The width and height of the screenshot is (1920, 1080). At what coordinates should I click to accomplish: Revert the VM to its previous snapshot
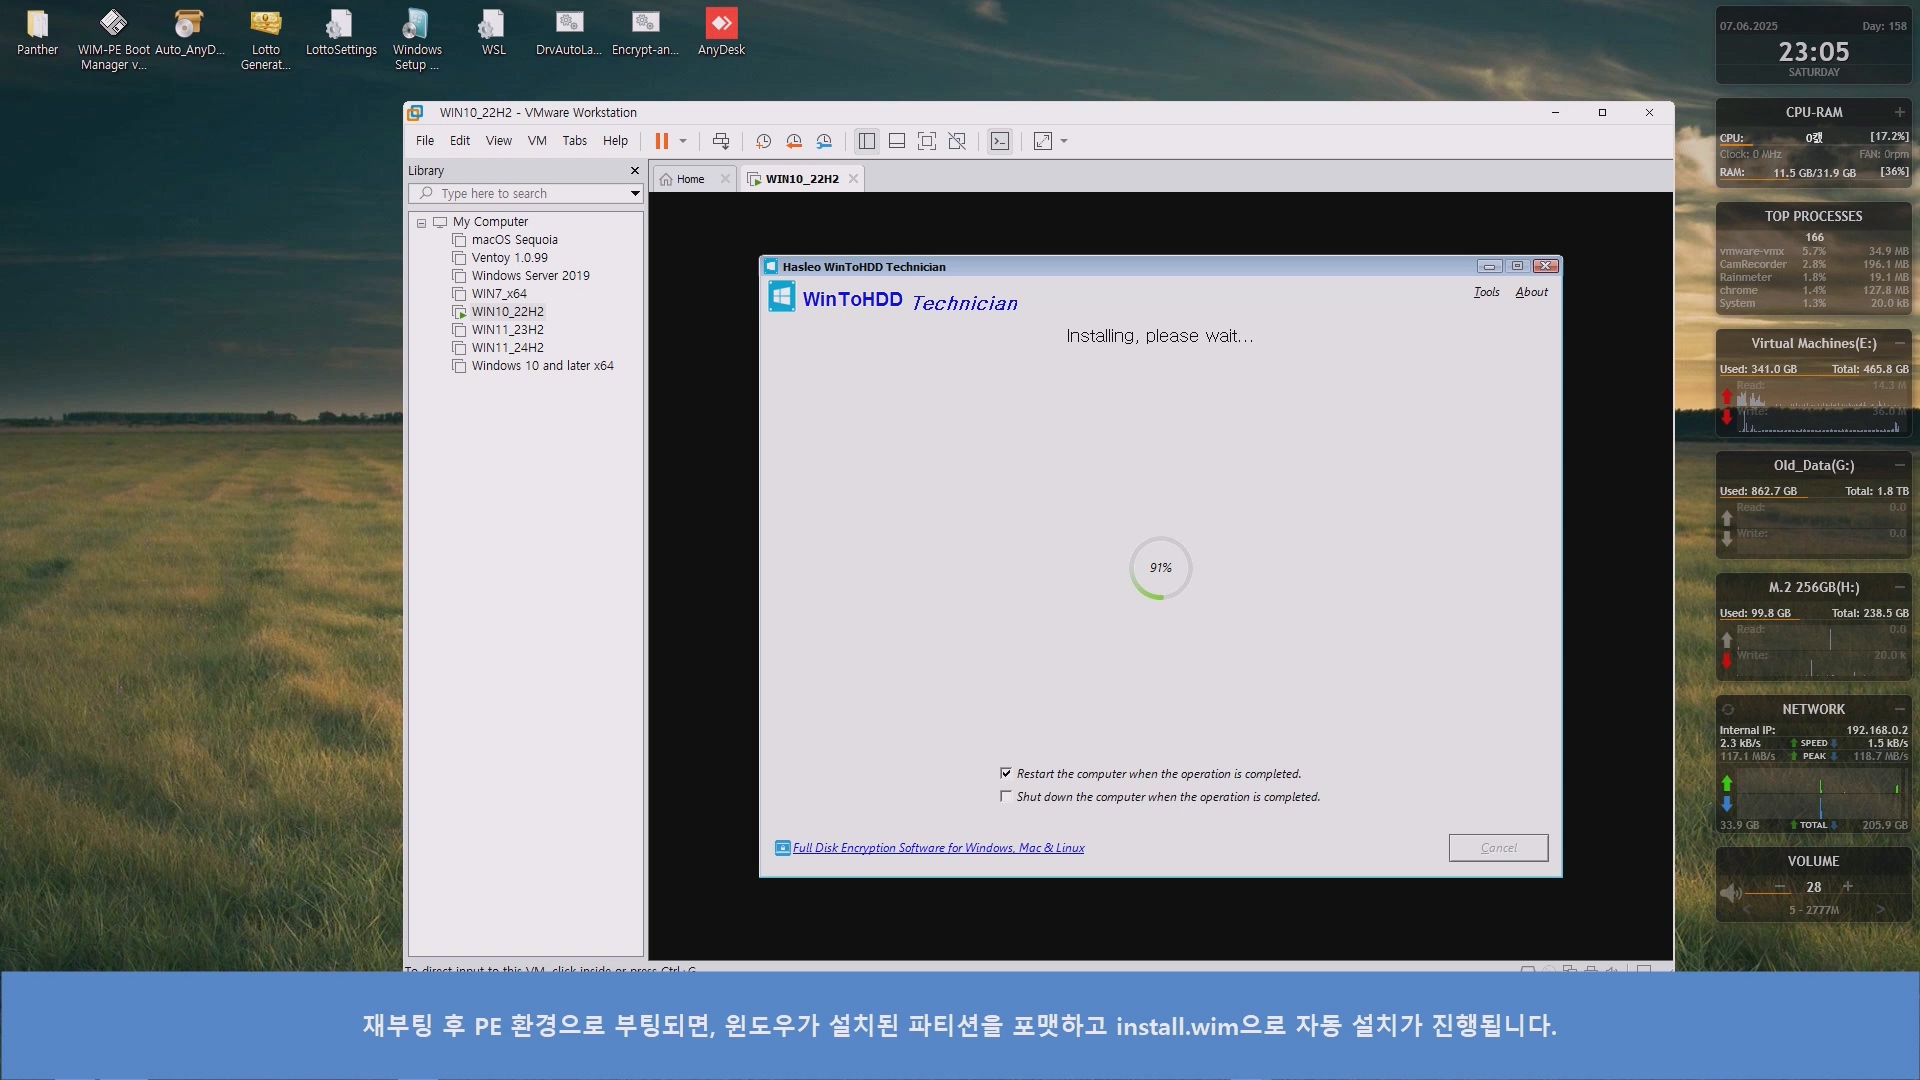[794, 141]
